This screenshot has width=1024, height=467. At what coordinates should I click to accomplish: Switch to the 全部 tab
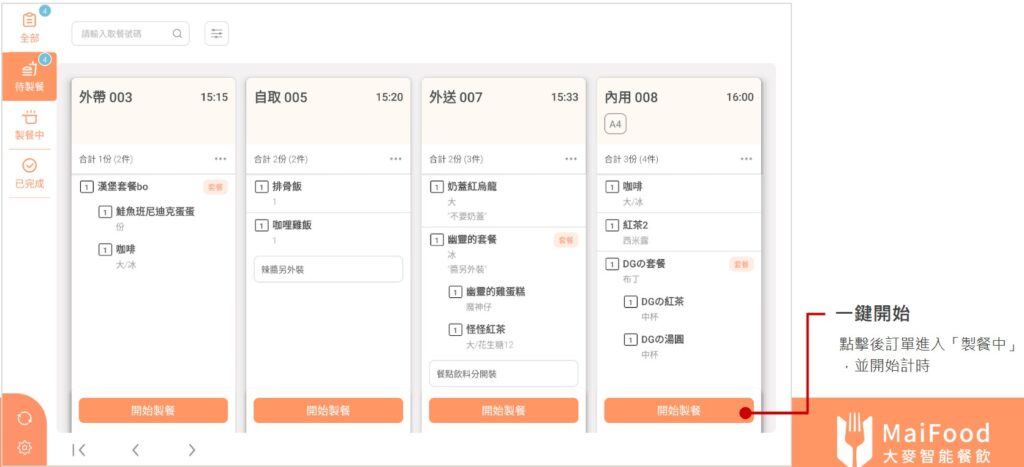(29, 26)
